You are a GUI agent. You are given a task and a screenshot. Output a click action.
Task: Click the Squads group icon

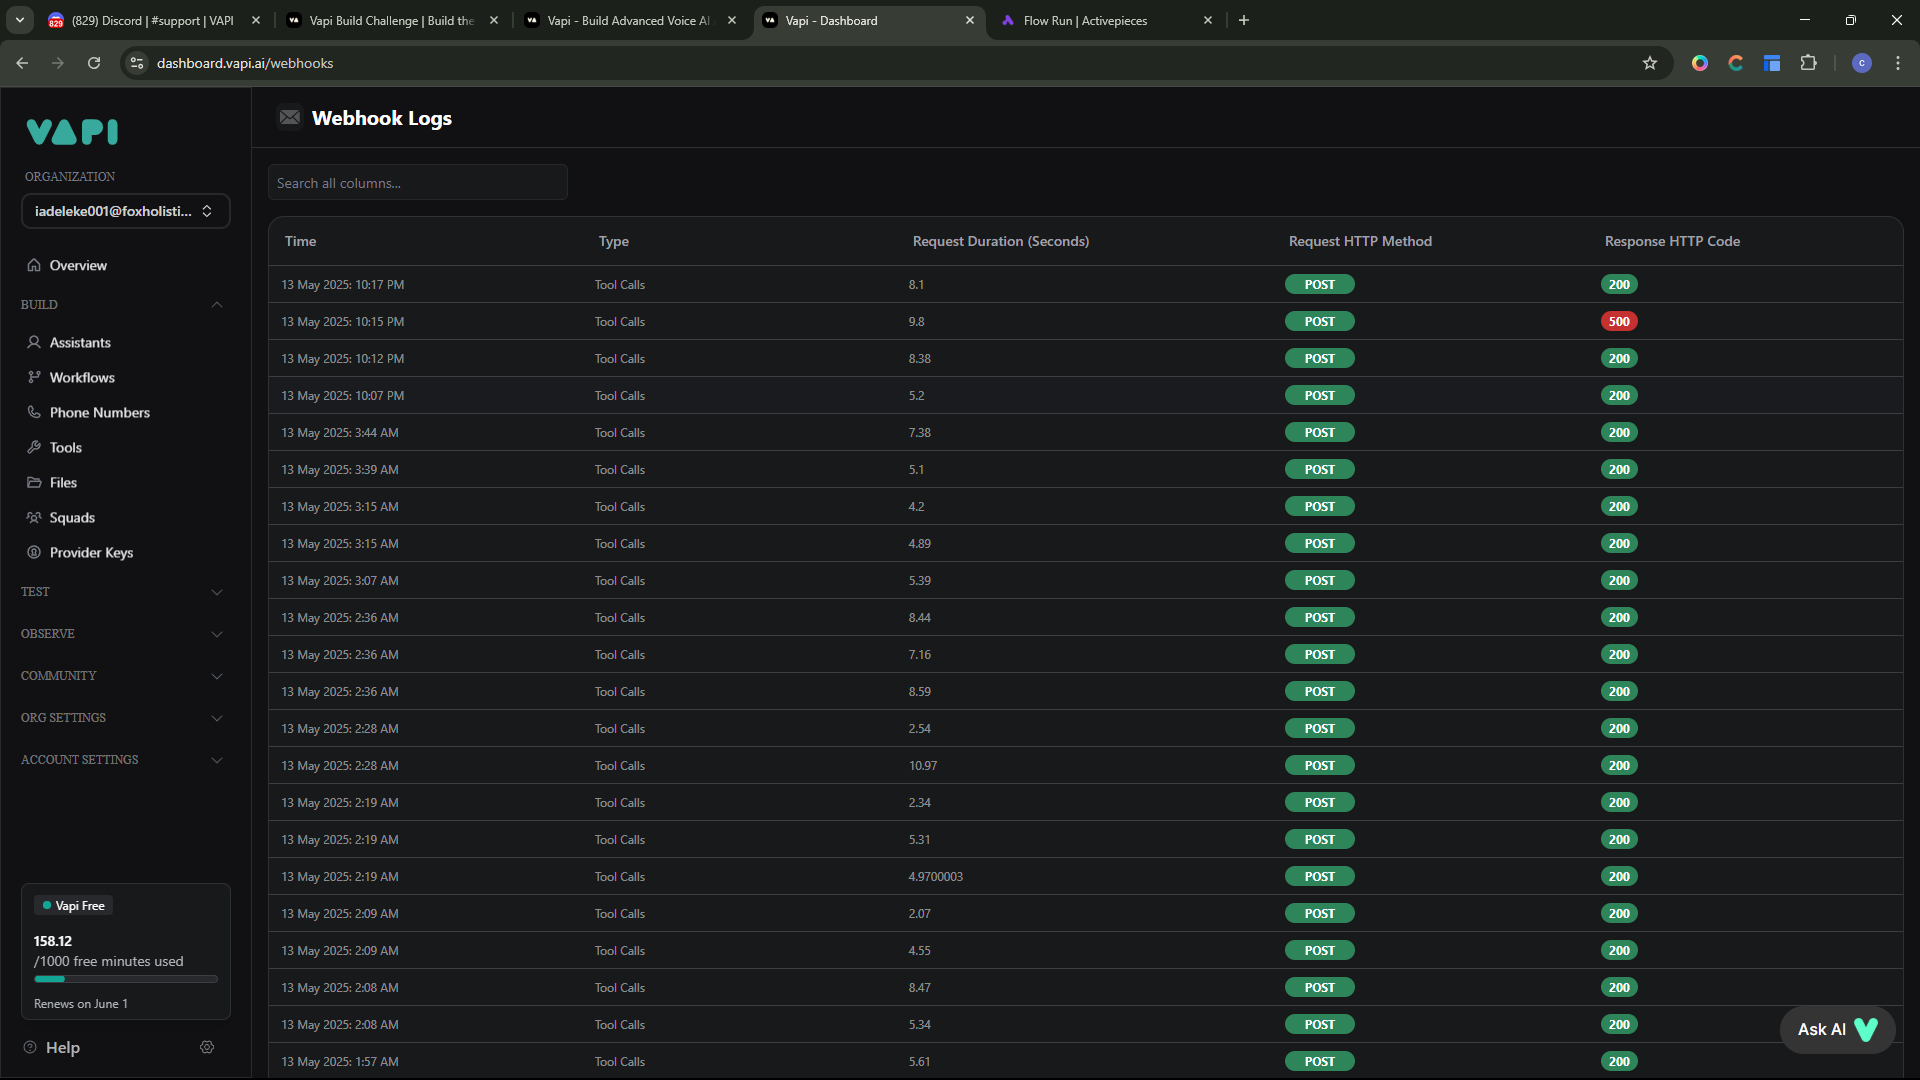coord(34,517)
